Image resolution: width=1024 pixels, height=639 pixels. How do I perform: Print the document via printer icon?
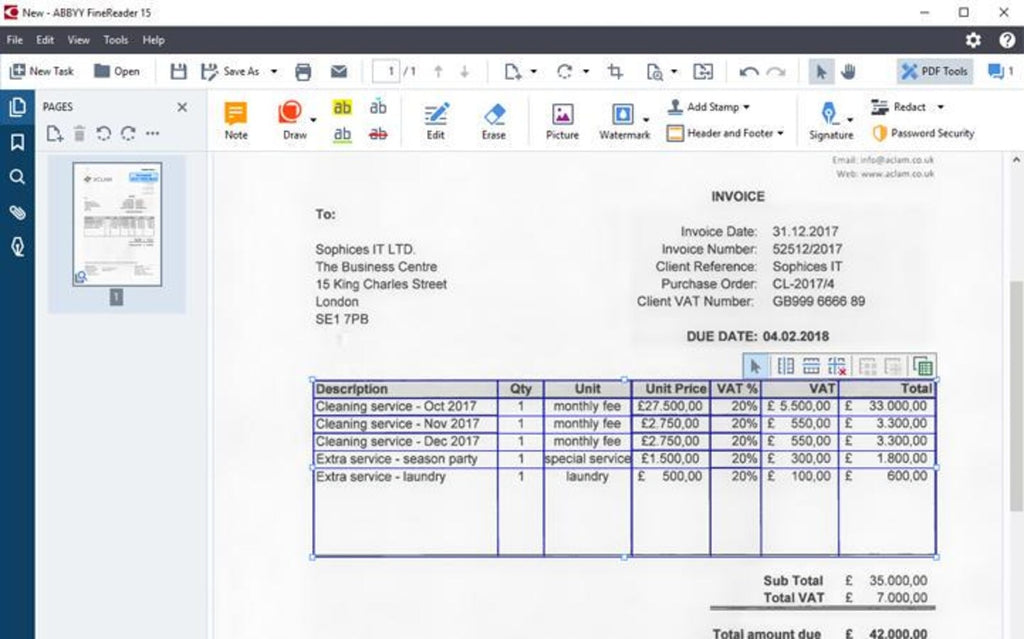coord(303,71)
